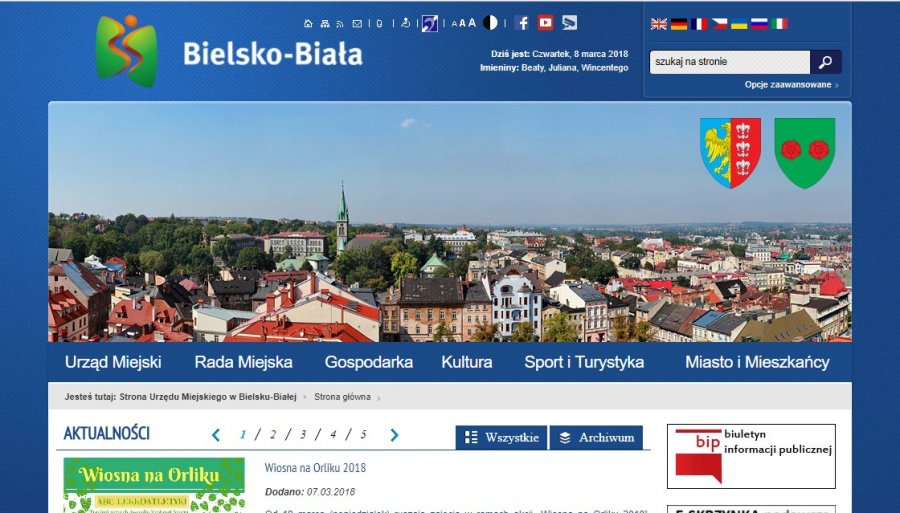The image size is (900, 513).
Task: Click the date text 'Czwartek, 8 marca 2018'
Action: click(x=580, y=54)
